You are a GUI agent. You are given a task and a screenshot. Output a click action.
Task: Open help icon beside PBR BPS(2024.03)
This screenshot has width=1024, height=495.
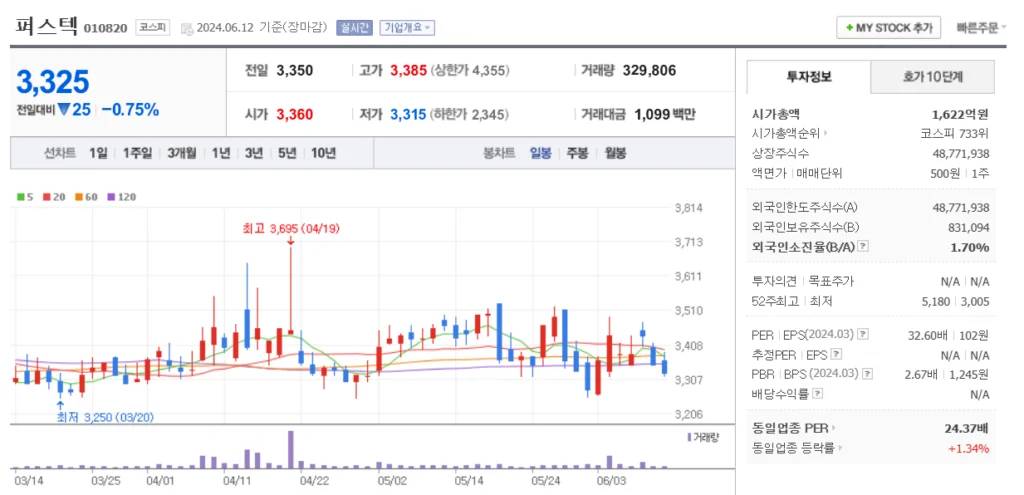point(867,374)
